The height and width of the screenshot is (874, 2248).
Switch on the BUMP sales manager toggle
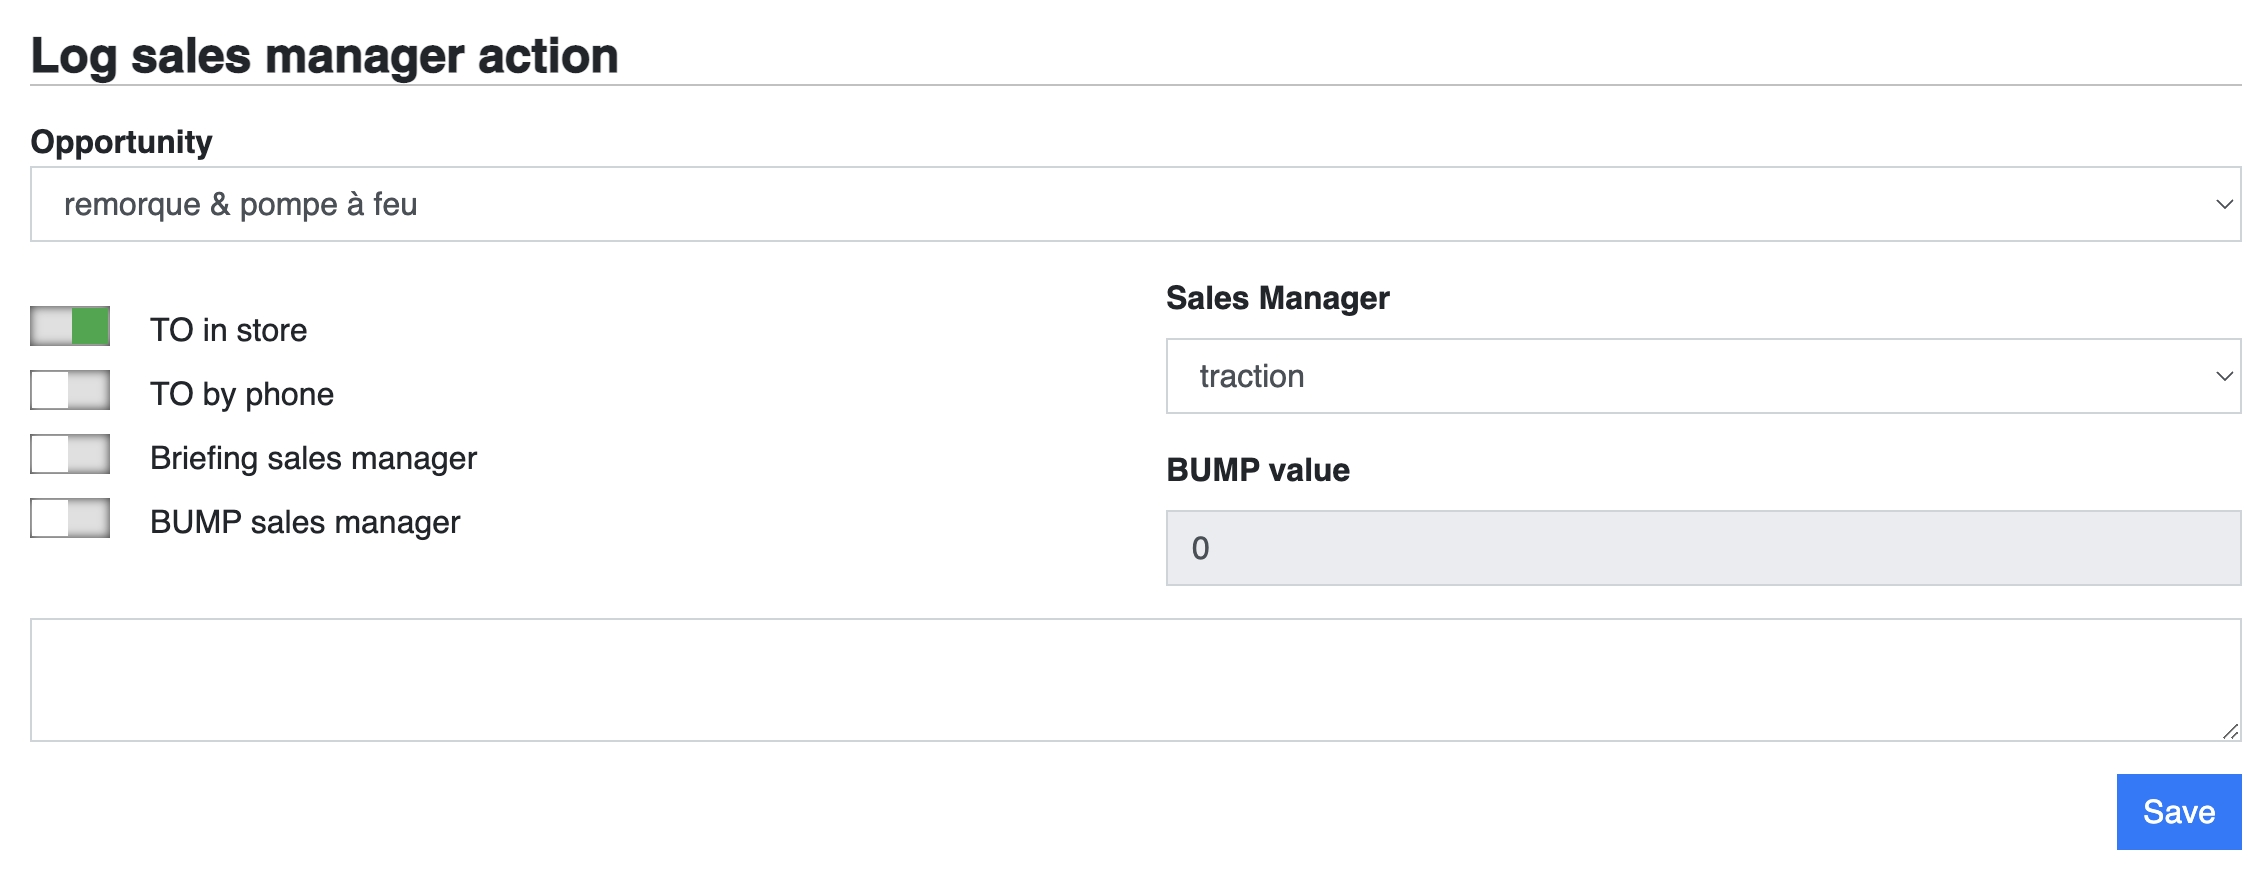point(70,518)
